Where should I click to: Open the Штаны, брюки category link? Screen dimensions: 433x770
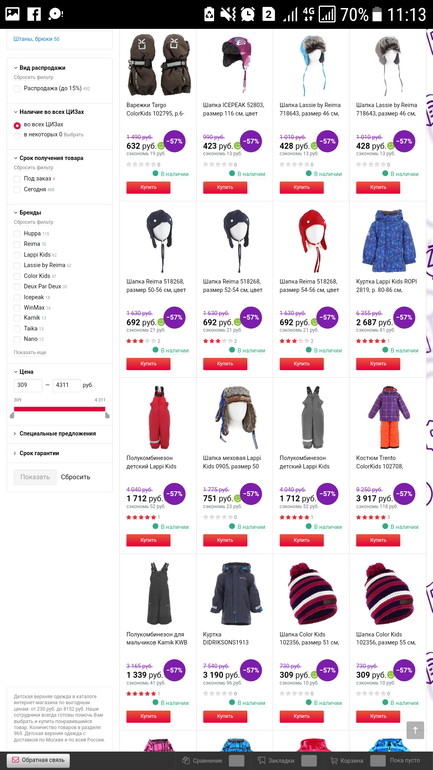[36, 39]
